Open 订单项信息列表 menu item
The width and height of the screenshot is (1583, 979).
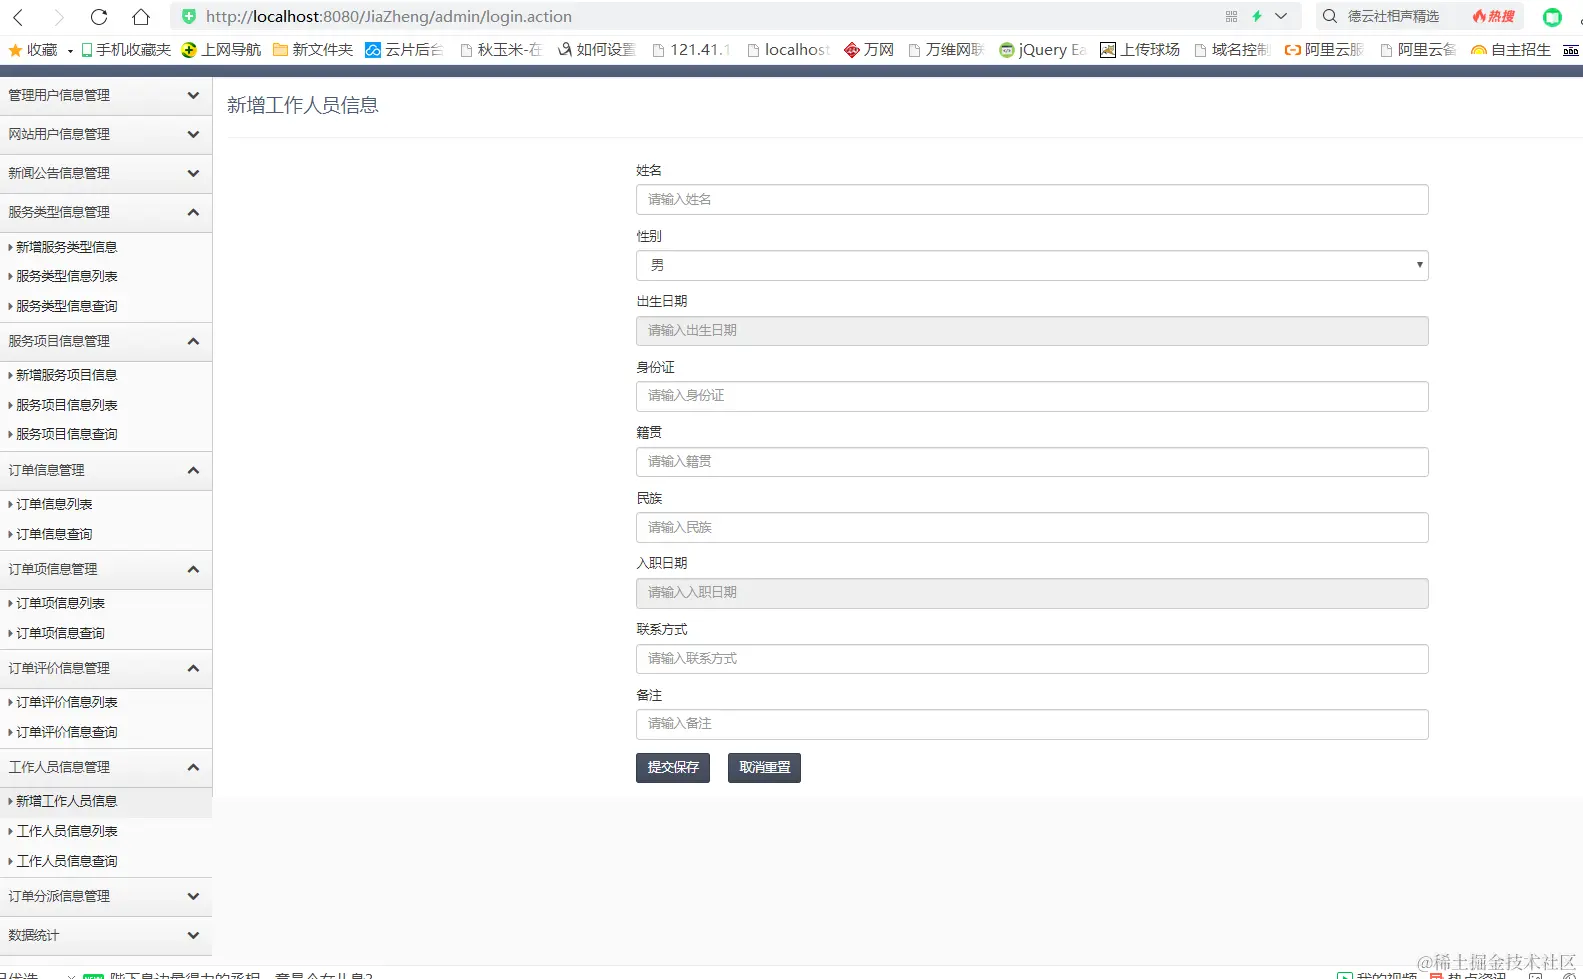60,603
